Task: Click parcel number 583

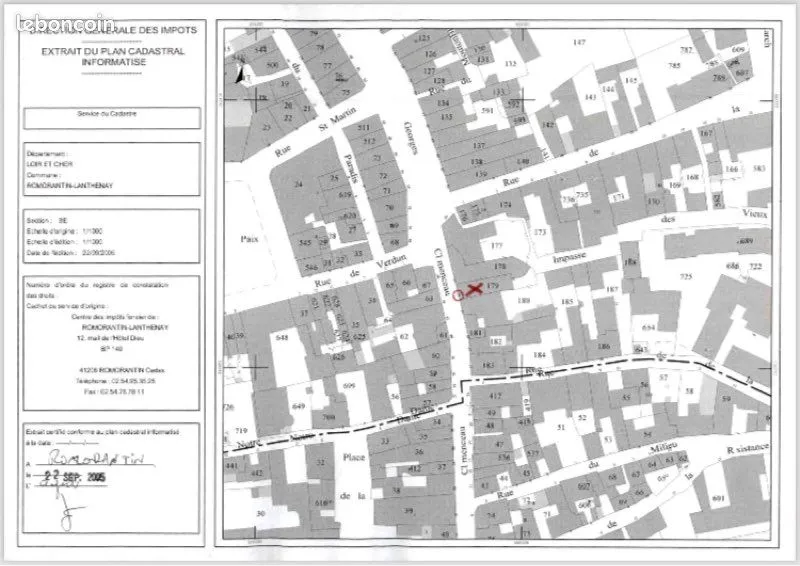Action: click(759, 168)
